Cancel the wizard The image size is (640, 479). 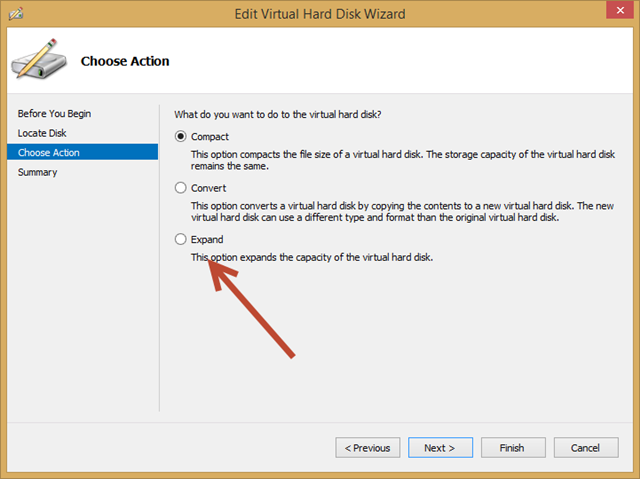tap(587, 448)
